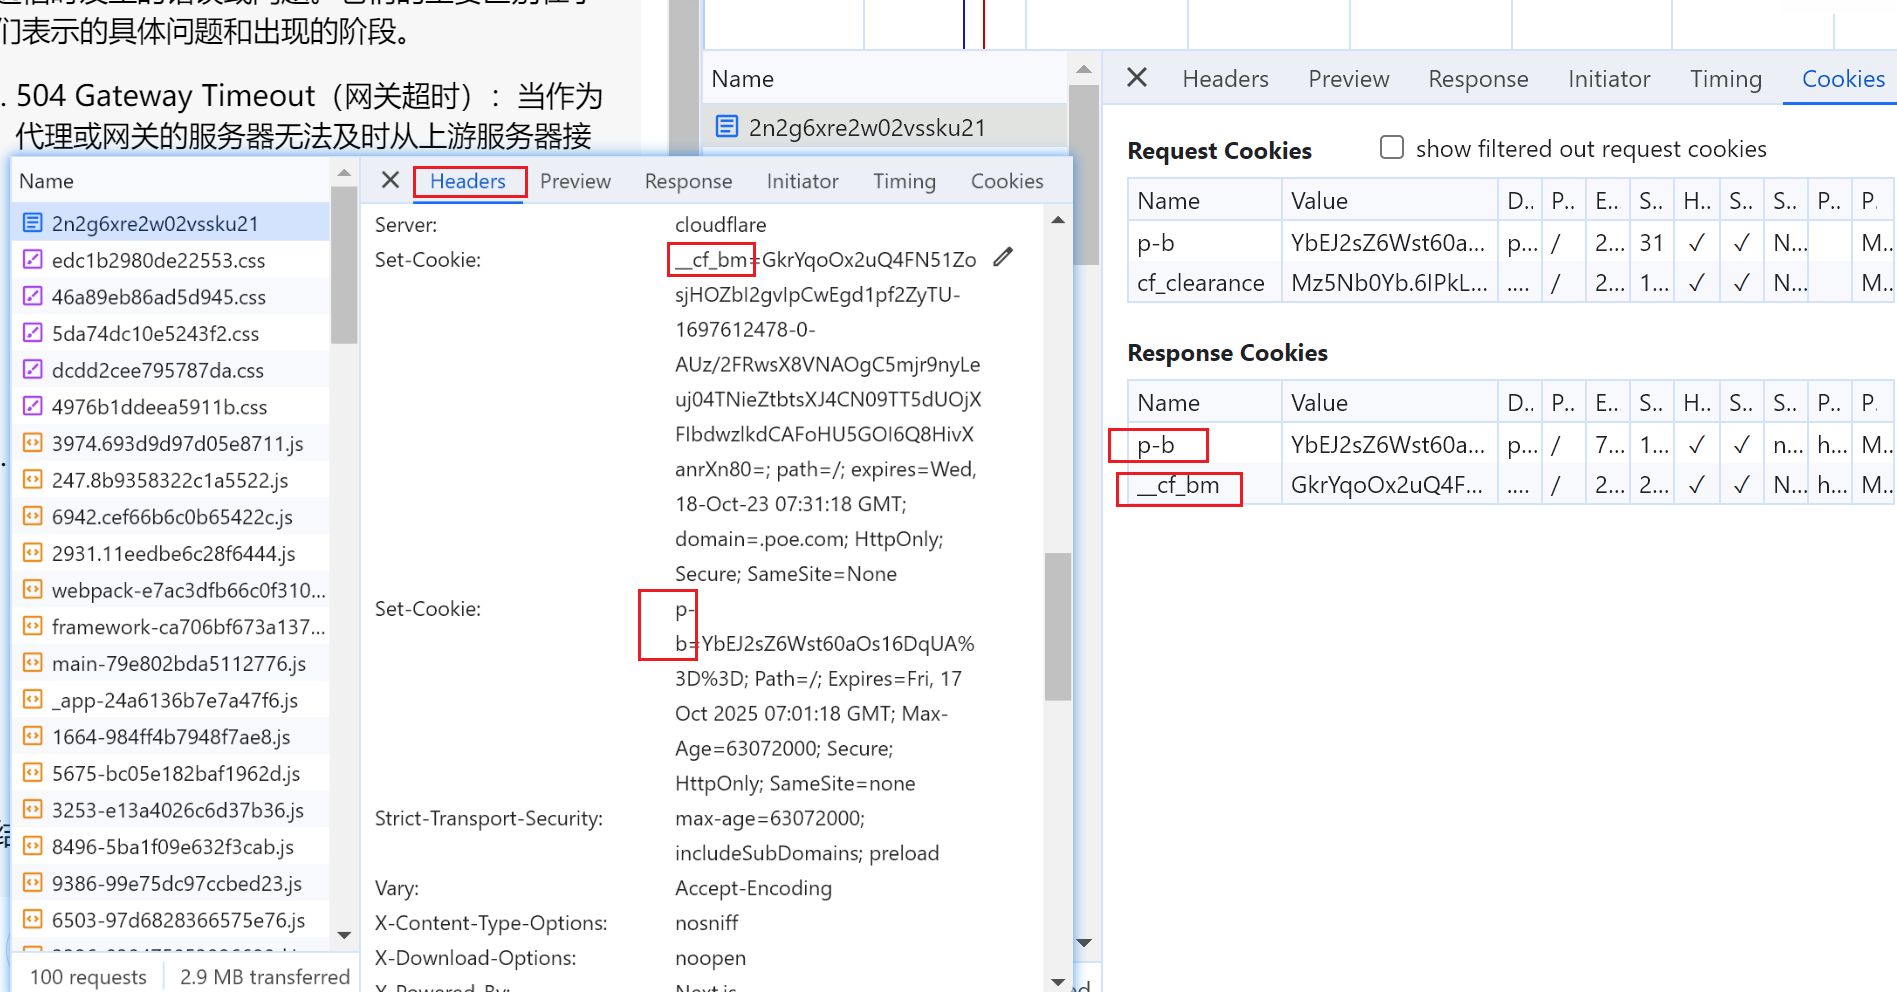Image resolution: width=1897 pixels, height=992 pixels.
Task: Open the Timing tab in the left panel
Action: (x=903, y=181)
